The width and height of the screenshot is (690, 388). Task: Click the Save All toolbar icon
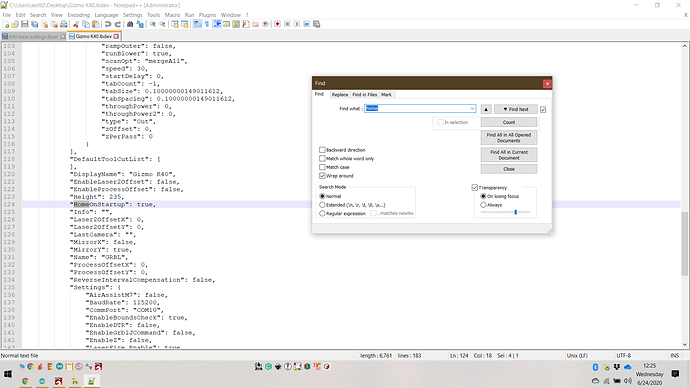click(34, 24)
